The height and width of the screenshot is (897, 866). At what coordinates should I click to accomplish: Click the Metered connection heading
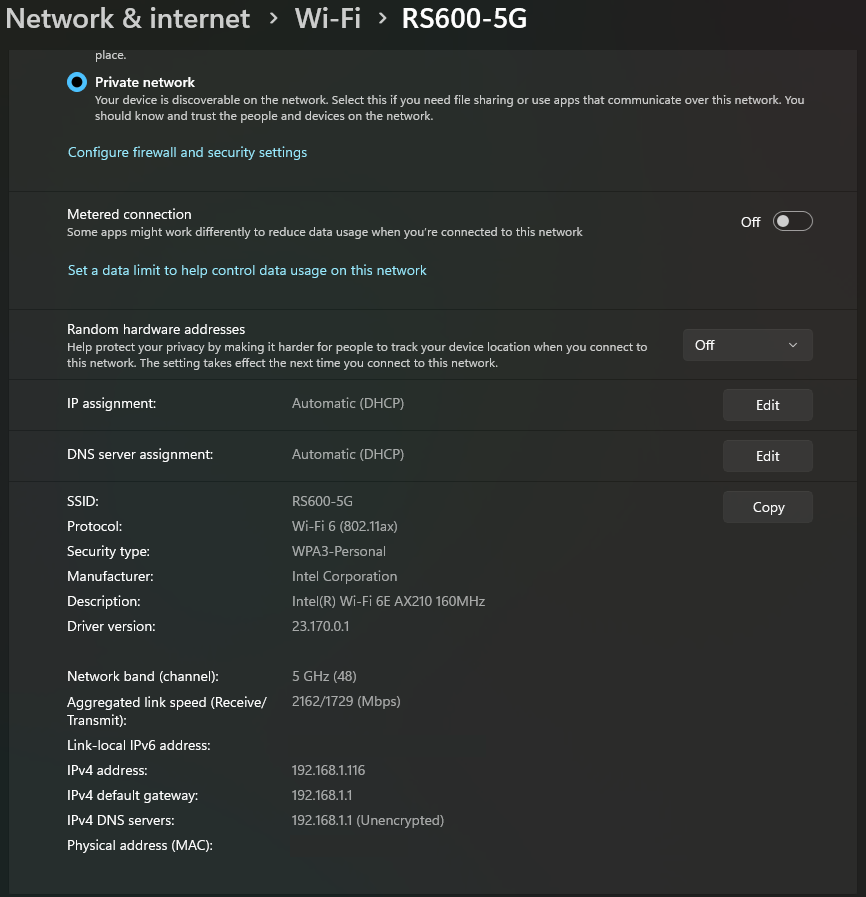(129, 214)
